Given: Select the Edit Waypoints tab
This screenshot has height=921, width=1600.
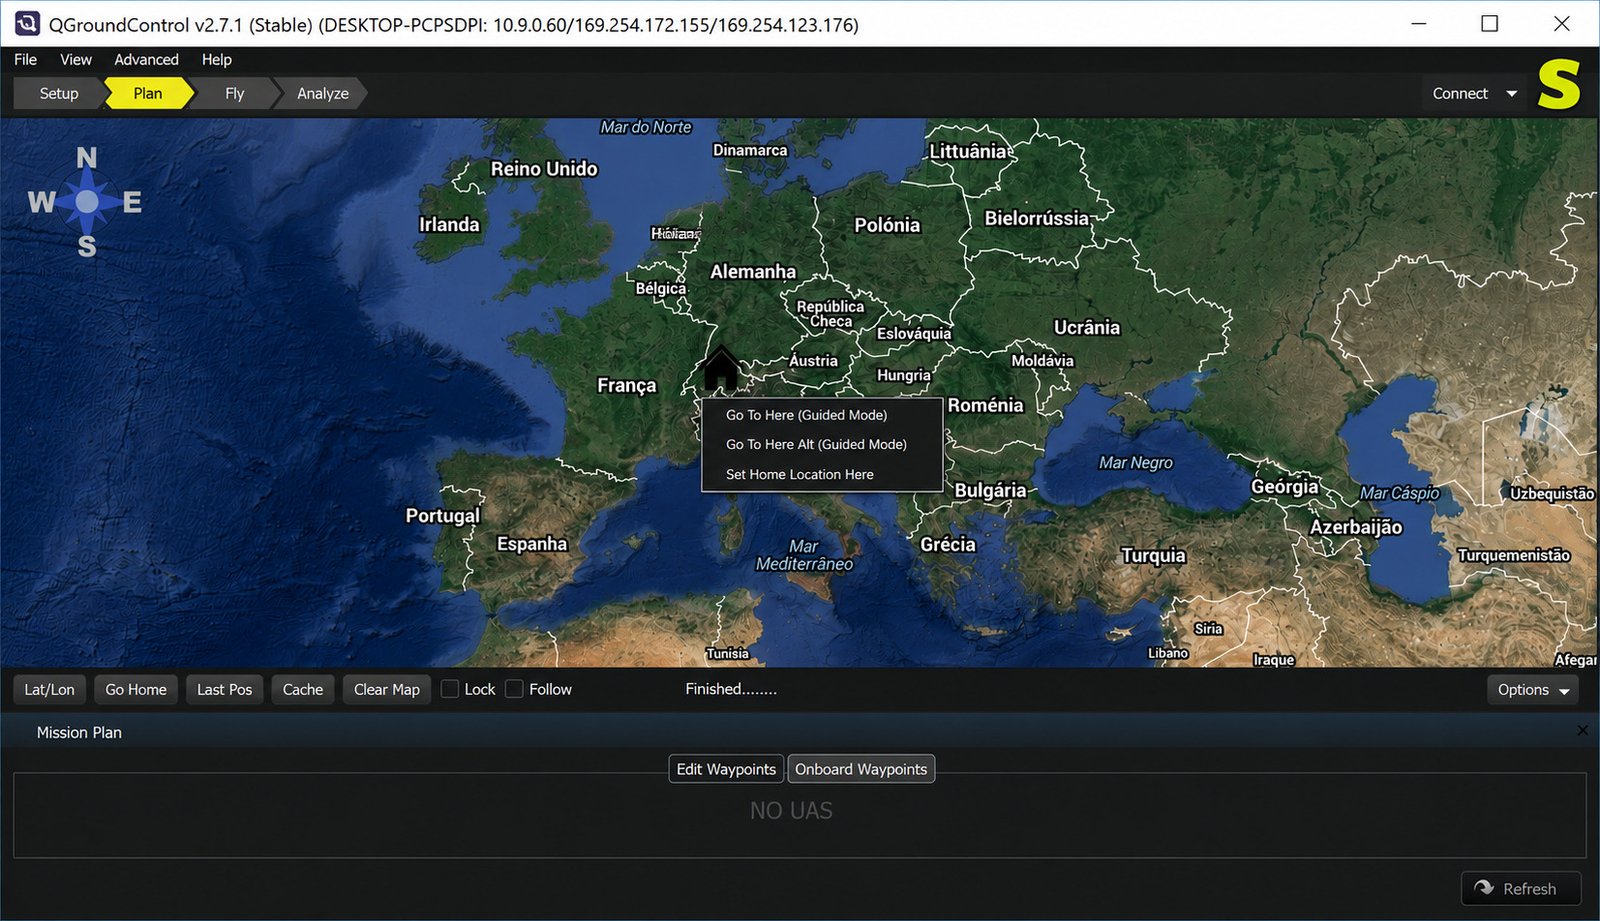Looking at the screenshot, I should pos(726,769).
